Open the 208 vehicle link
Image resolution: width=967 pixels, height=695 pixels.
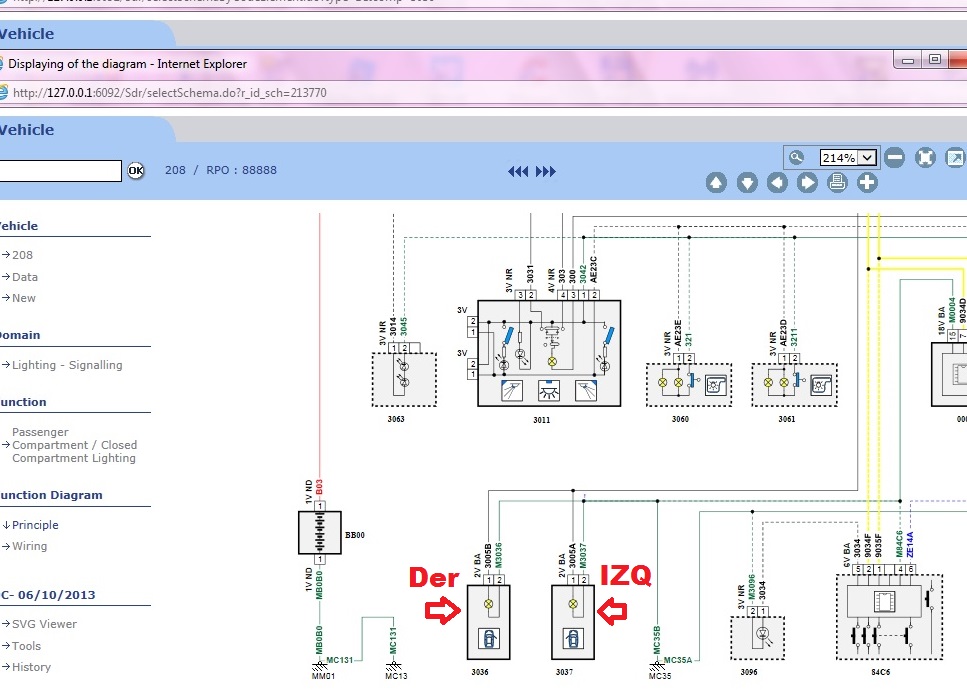click(22, 255)
